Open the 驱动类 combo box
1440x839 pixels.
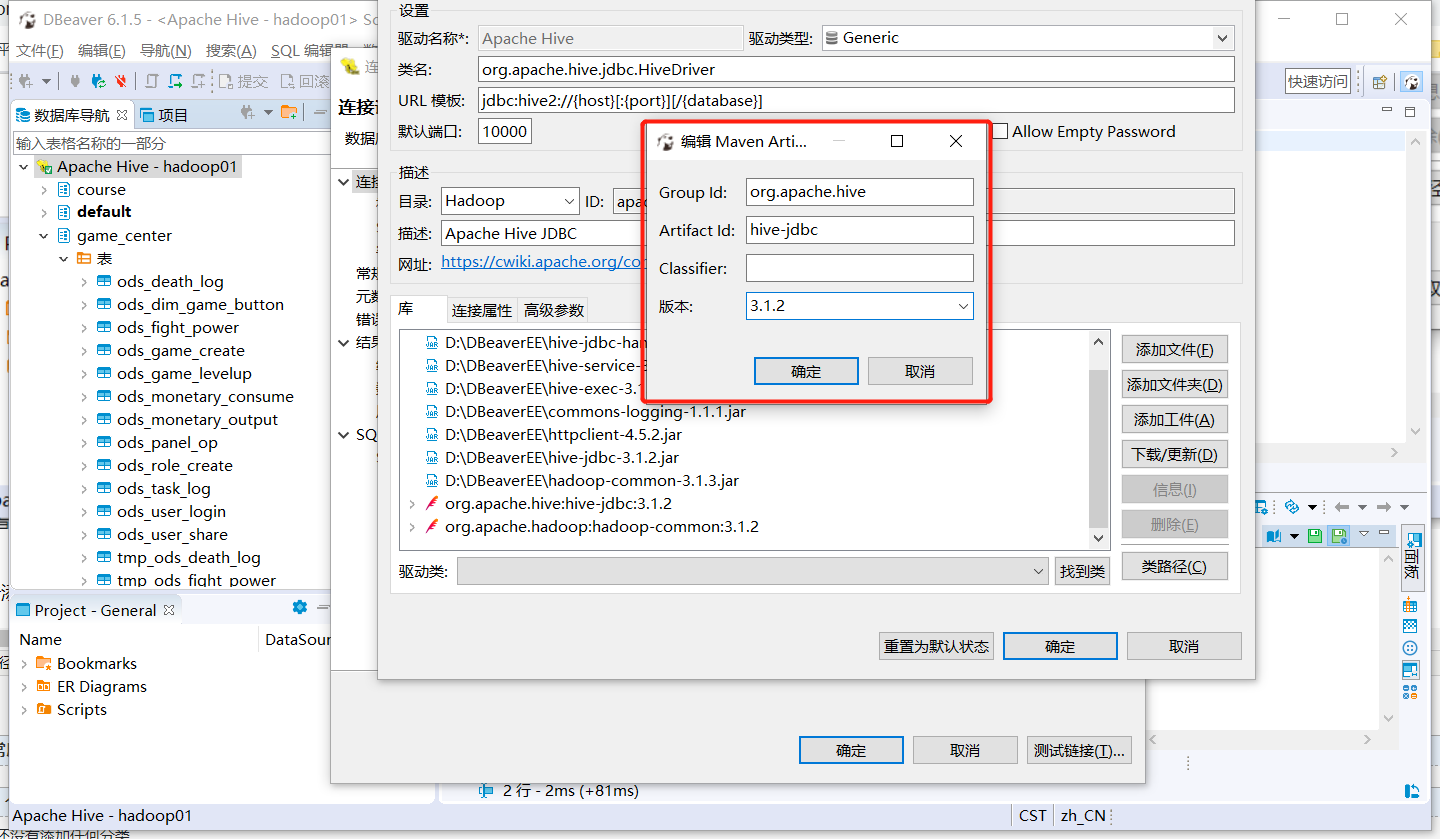[753, 572]
